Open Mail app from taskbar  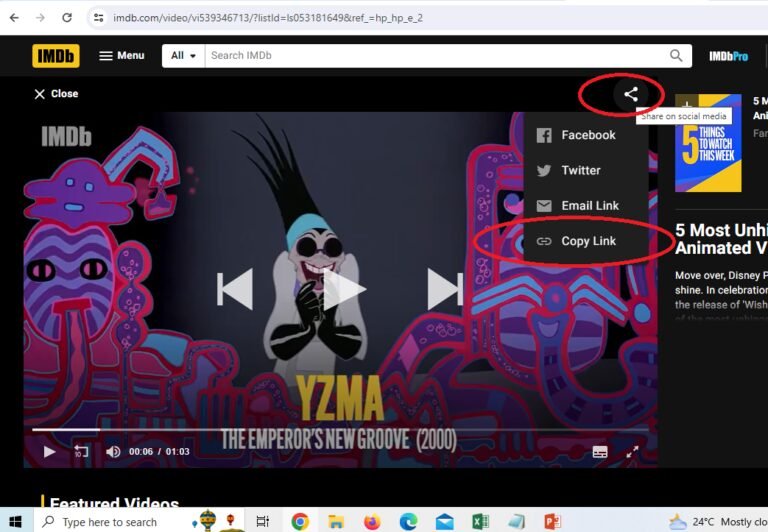pyautogui.click(x=444, y=522)
